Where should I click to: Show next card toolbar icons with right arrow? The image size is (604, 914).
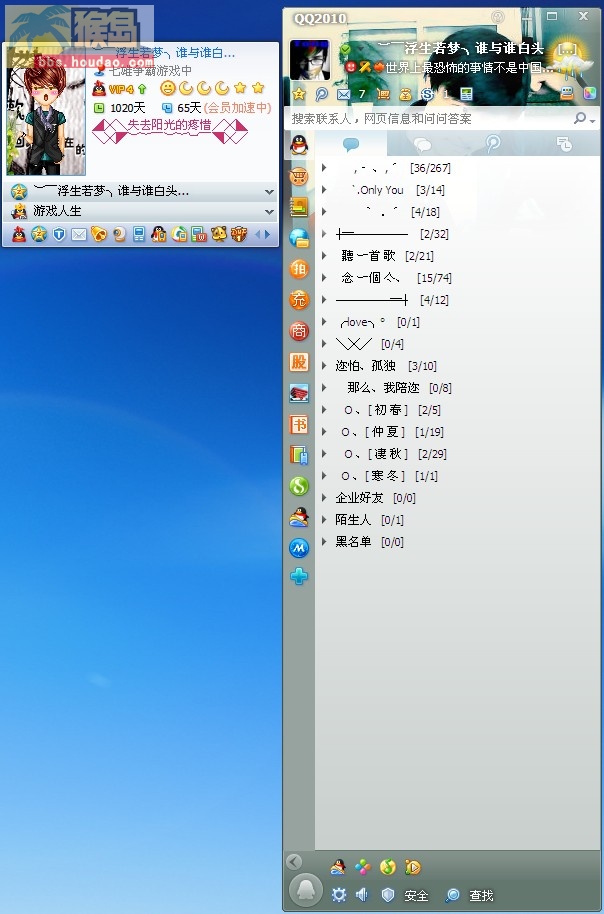click(268, 234)
